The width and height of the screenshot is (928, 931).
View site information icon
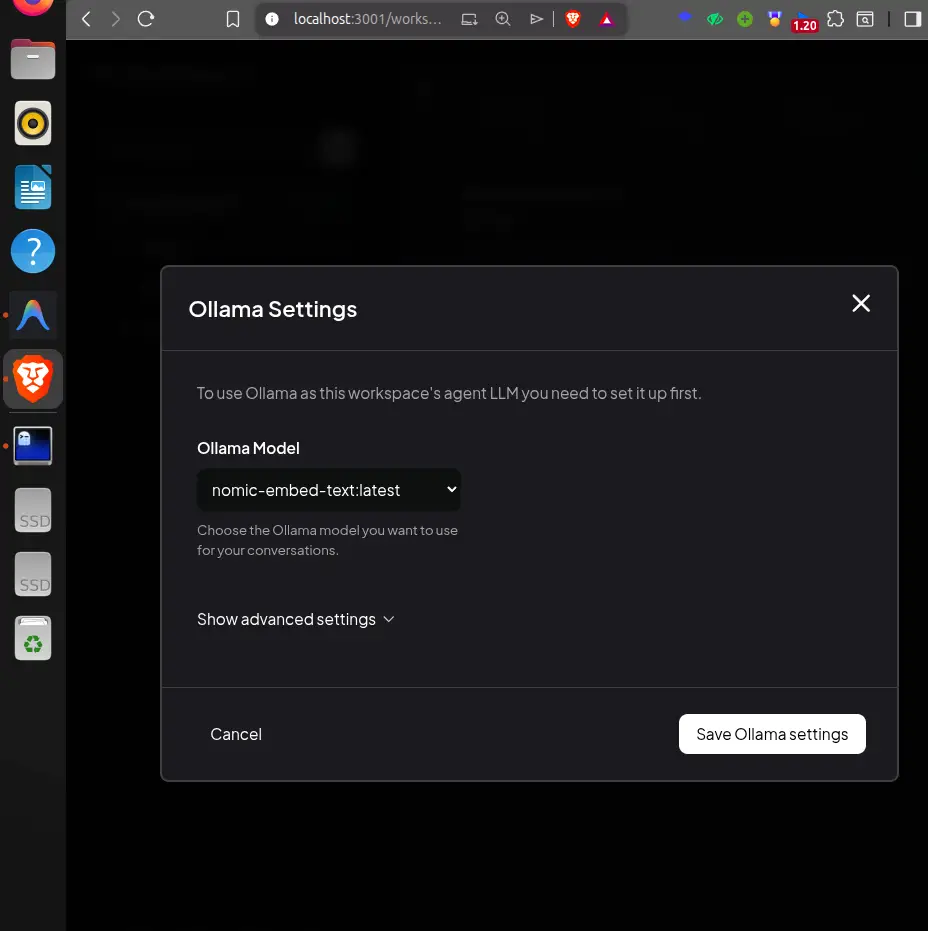tap(272, 20)
